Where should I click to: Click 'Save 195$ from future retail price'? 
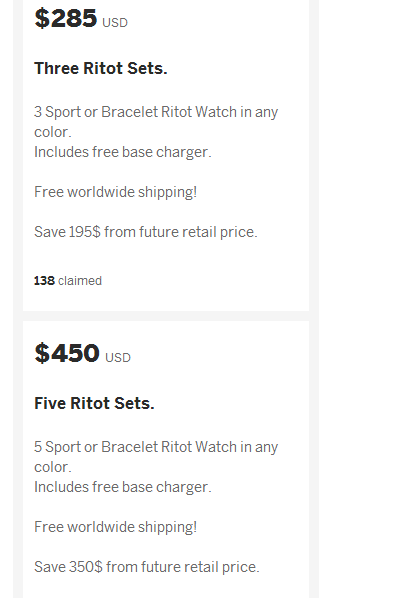tap(146, 232)
